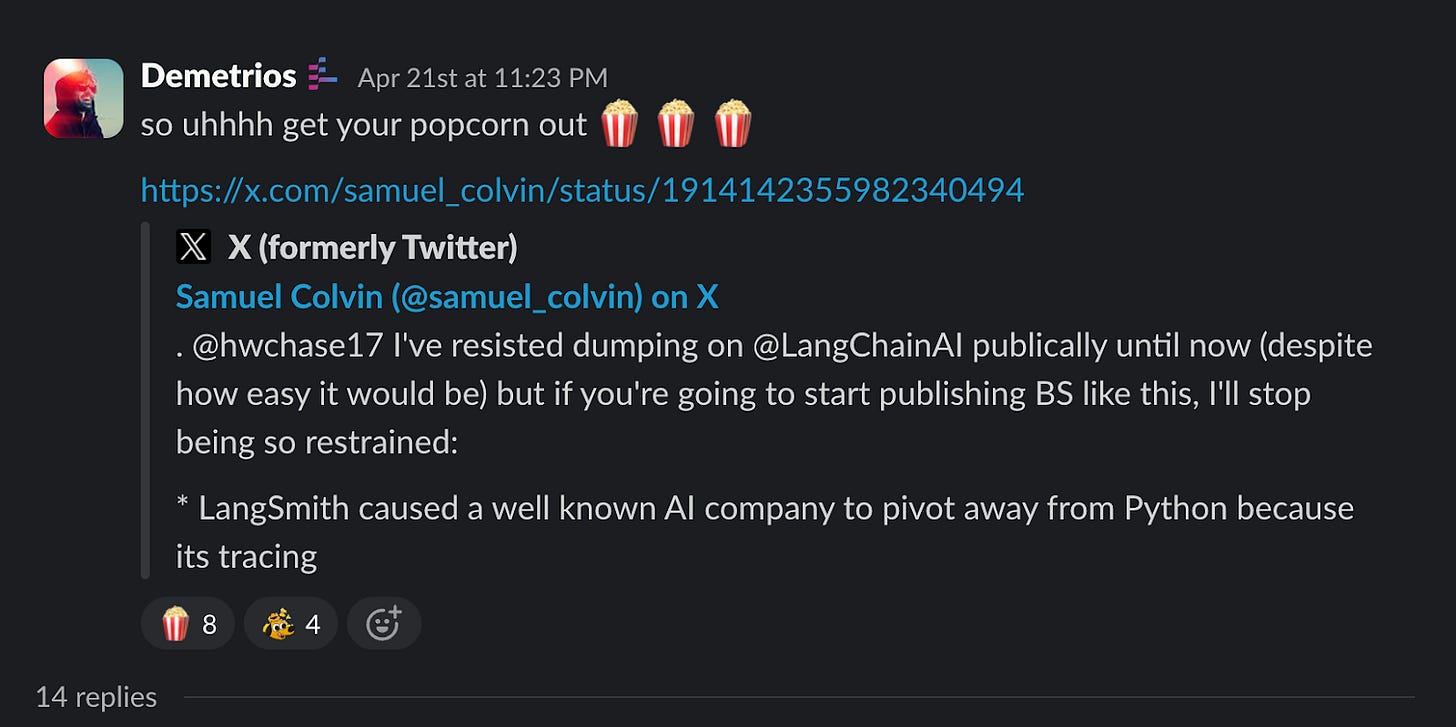1456x727 pixels.
Task: Click the popcorn emoji inside the reaction pill
Action: tap(174, 622)
